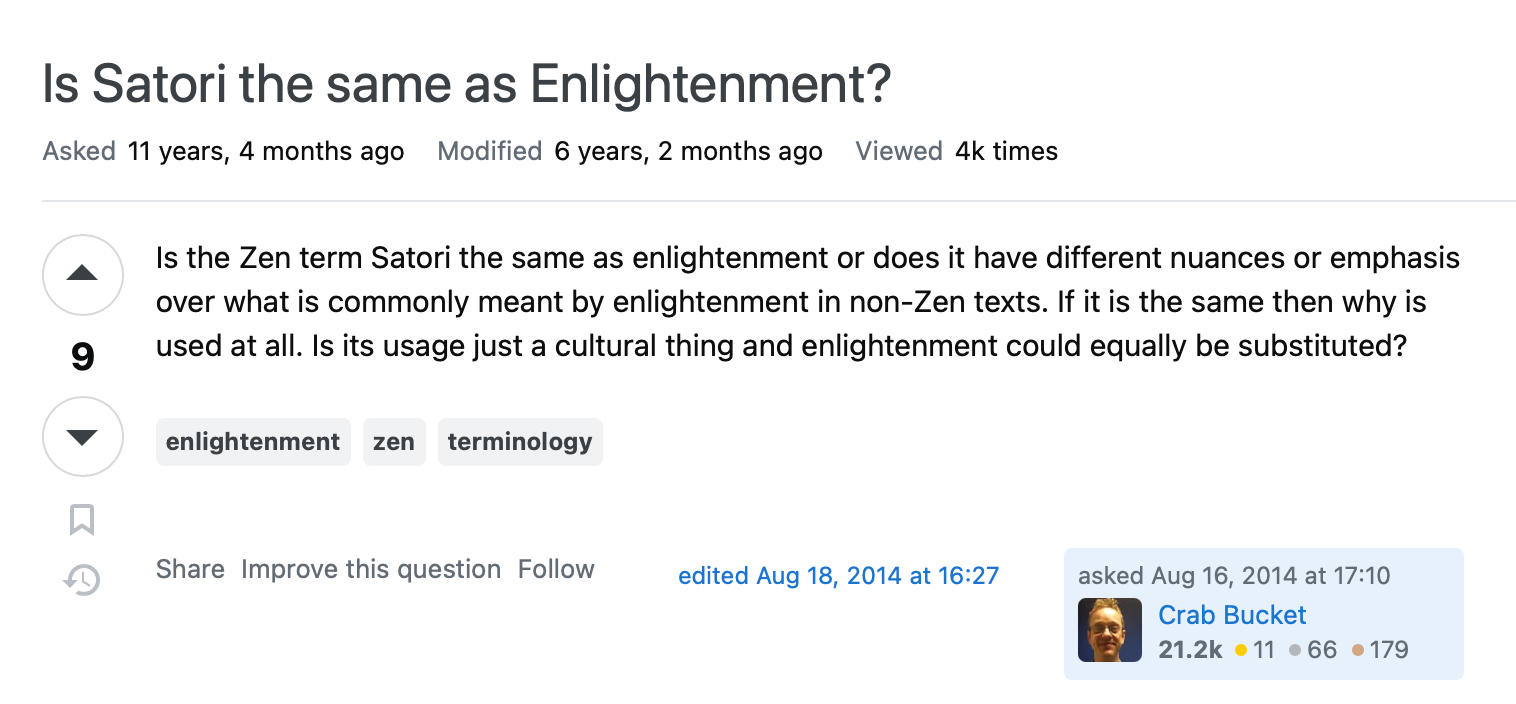The height and width of the screenshot is (704, 1516).
Task: Open the enlightenment tag
Action: 253,442
